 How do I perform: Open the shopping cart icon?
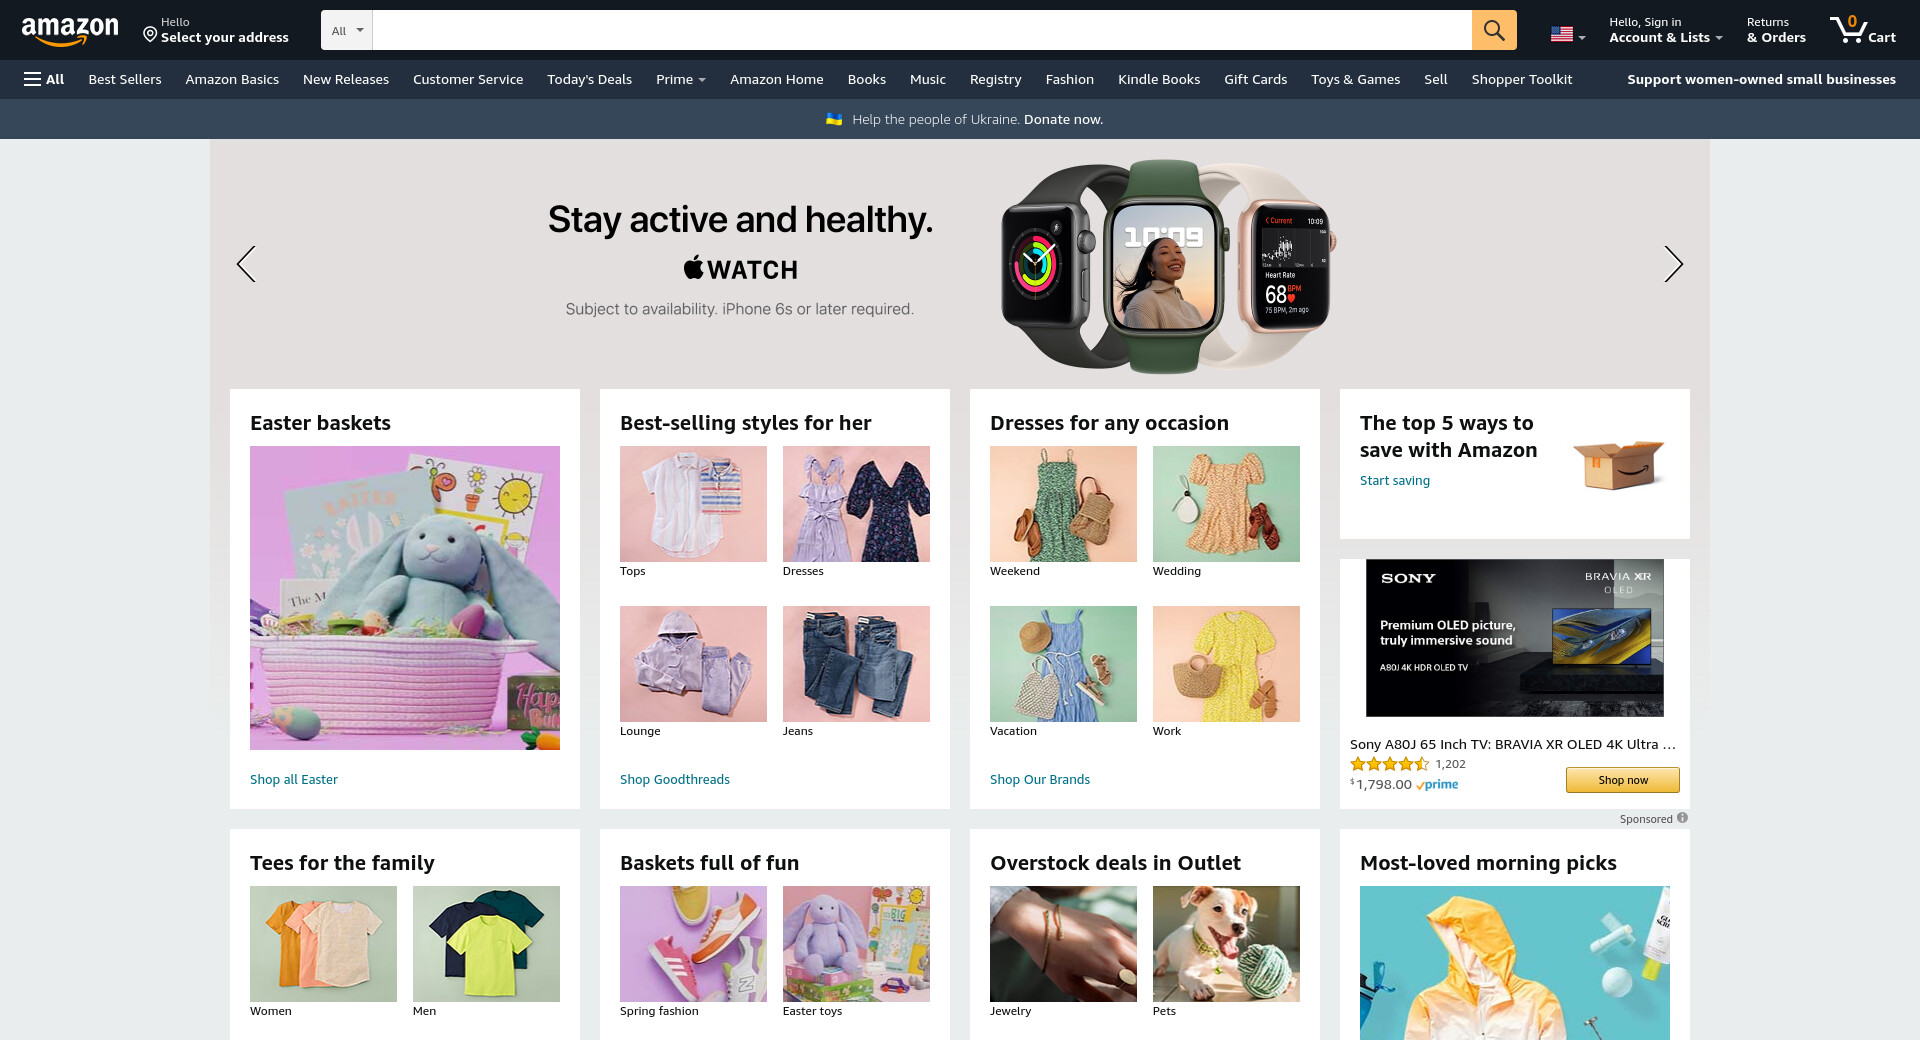1862,30
